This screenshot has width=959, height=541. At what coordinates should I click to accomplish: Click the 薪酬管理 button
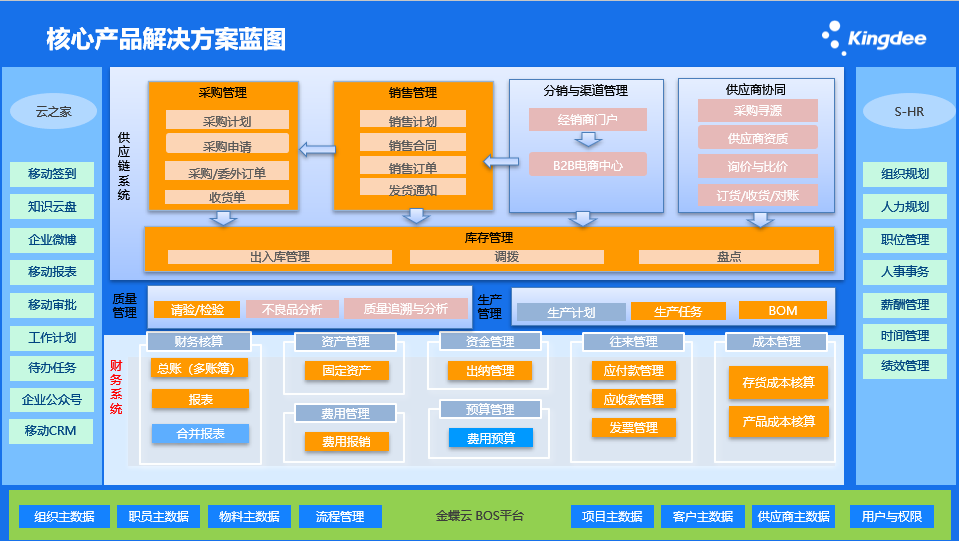coord(904,304)
